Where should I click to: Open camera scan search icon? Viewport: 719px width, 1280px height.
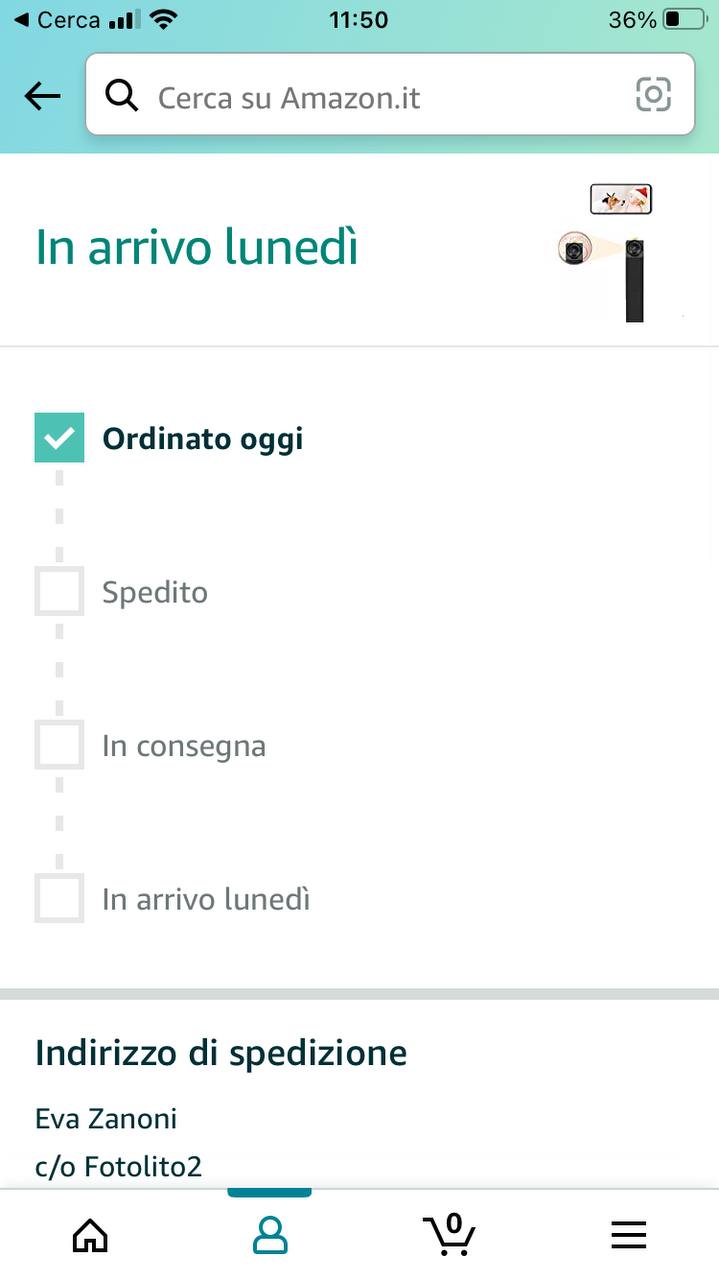point(653,95)
